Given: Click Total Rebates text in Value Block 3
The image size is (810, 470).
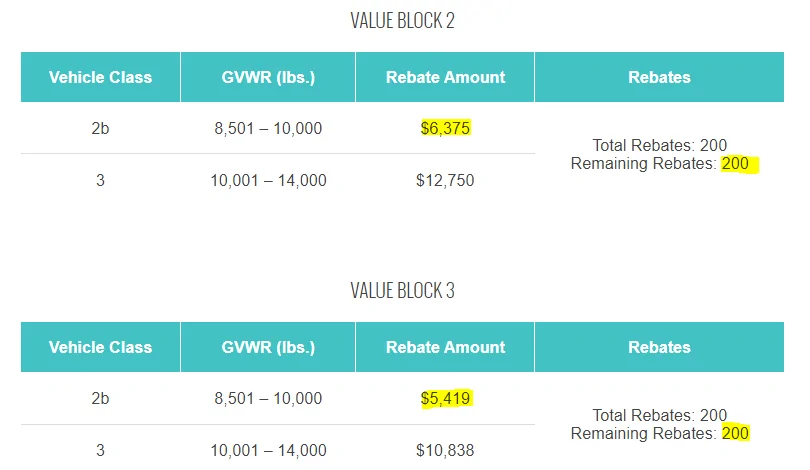Looking at the screenshot, I should coord(659,416).
